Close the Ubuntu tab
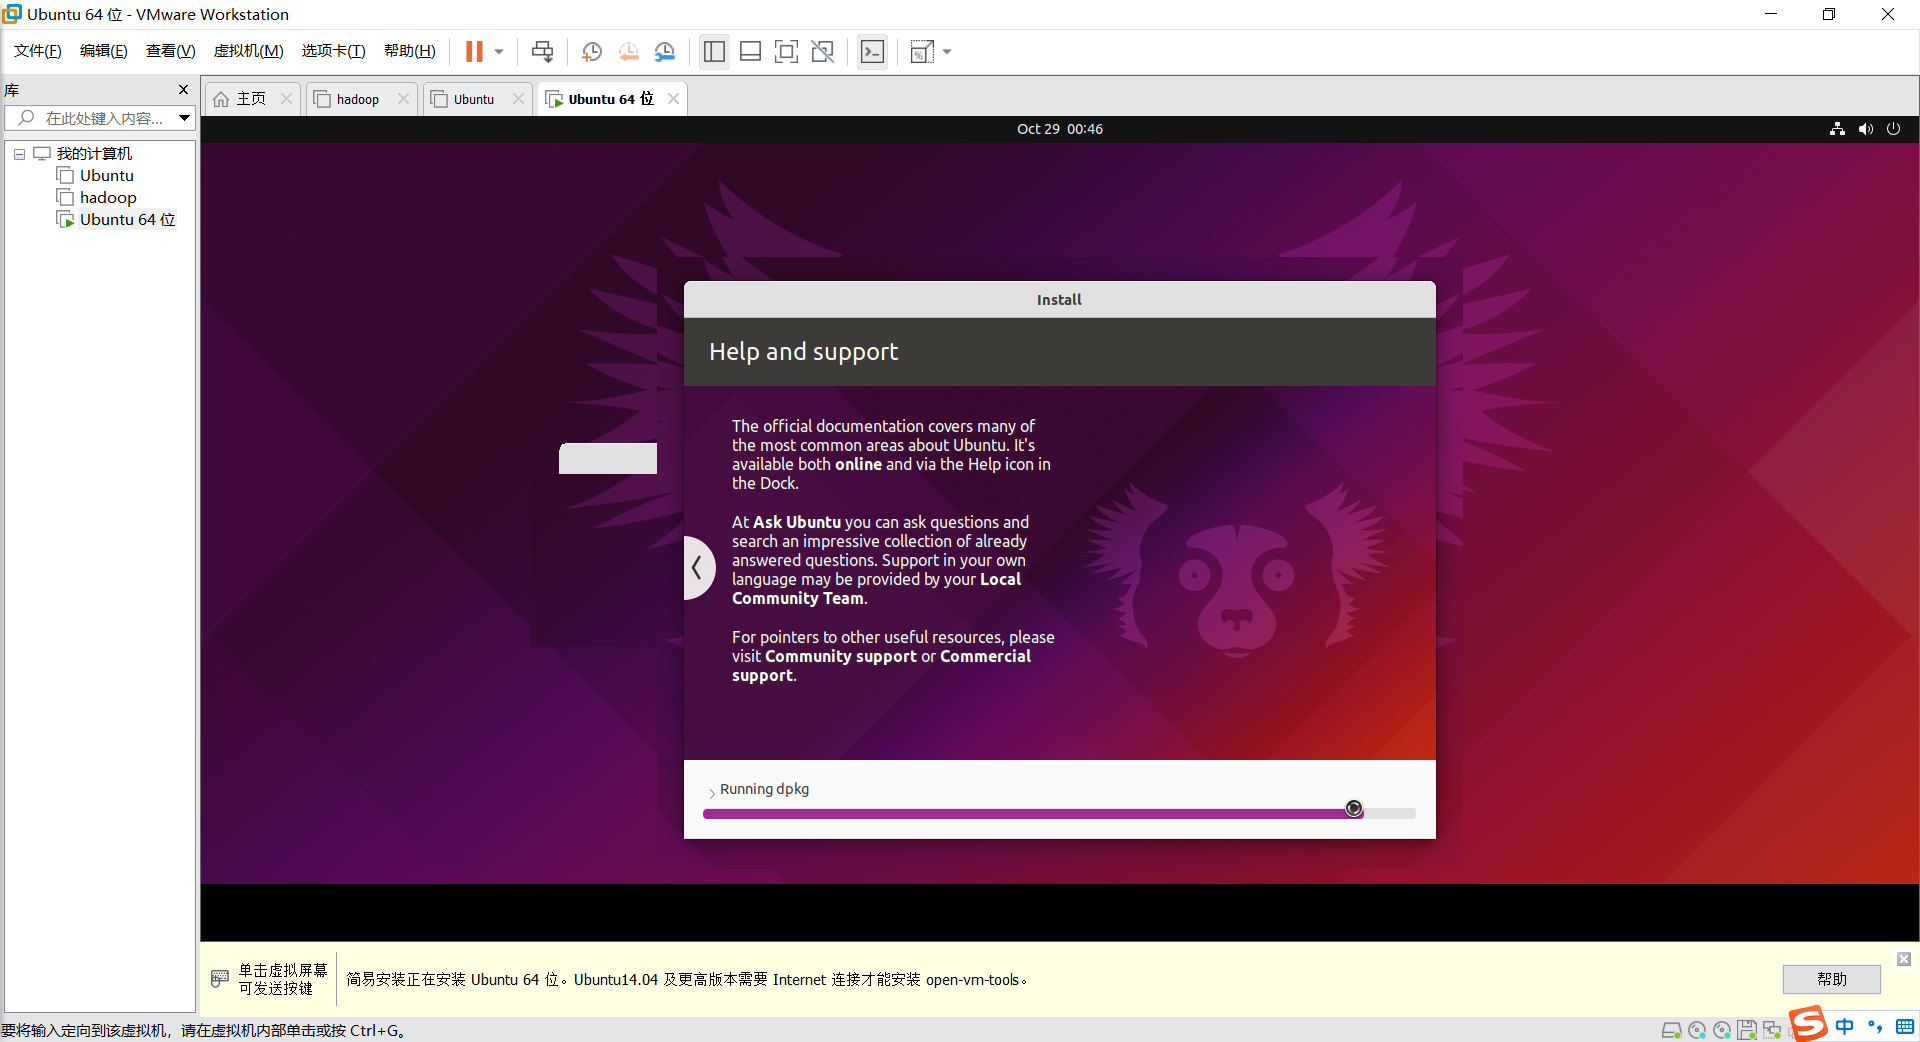 [x=518, y=98]
